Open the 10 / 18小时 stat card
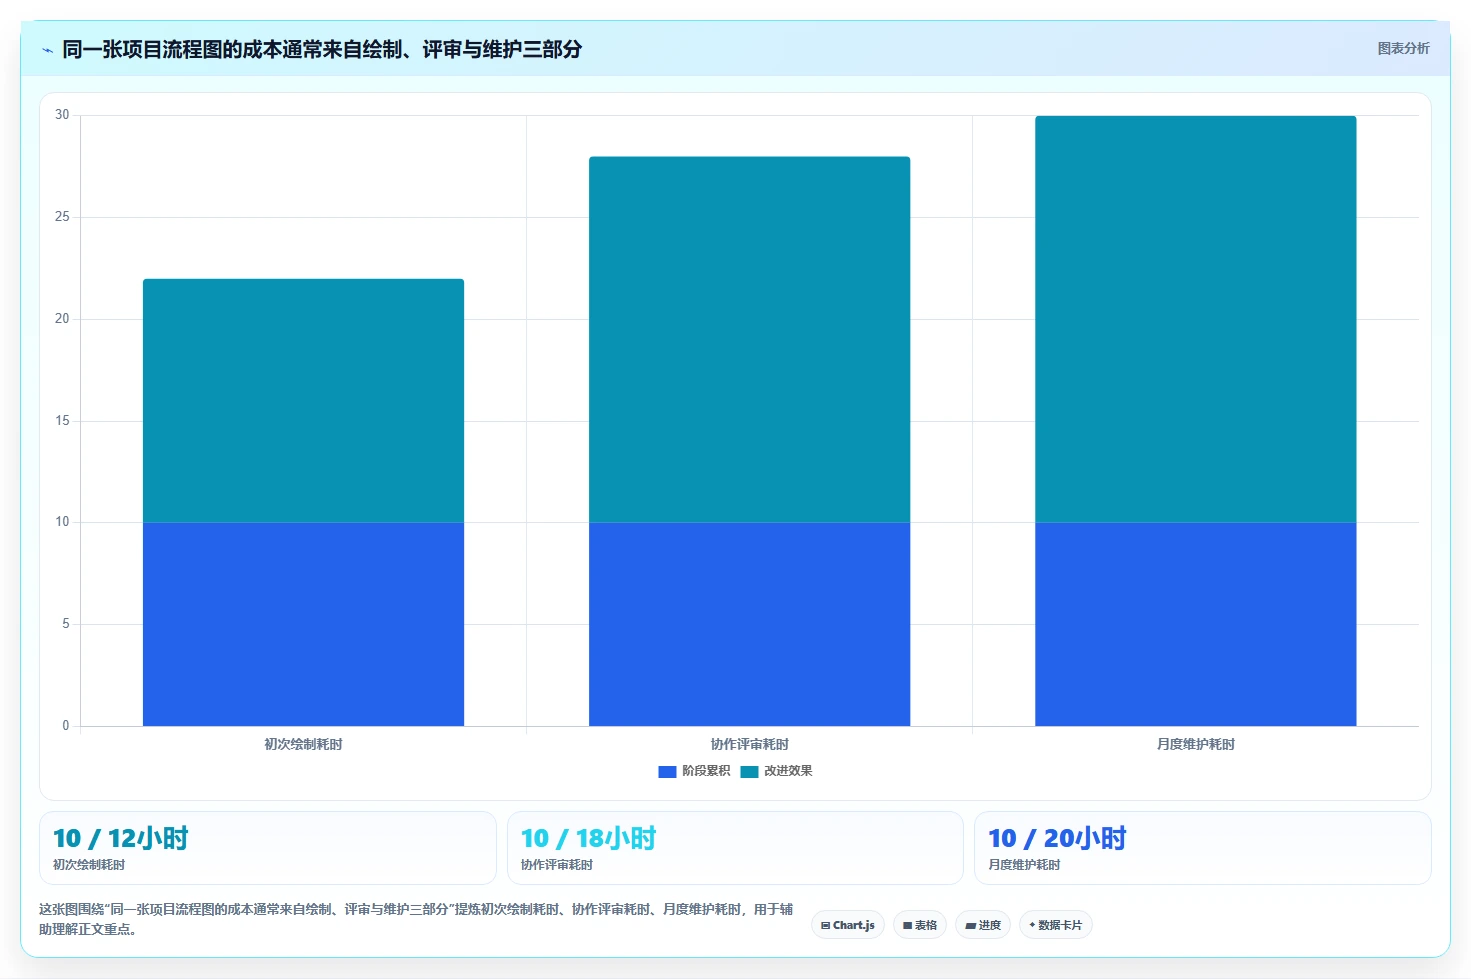 [735, 848]
